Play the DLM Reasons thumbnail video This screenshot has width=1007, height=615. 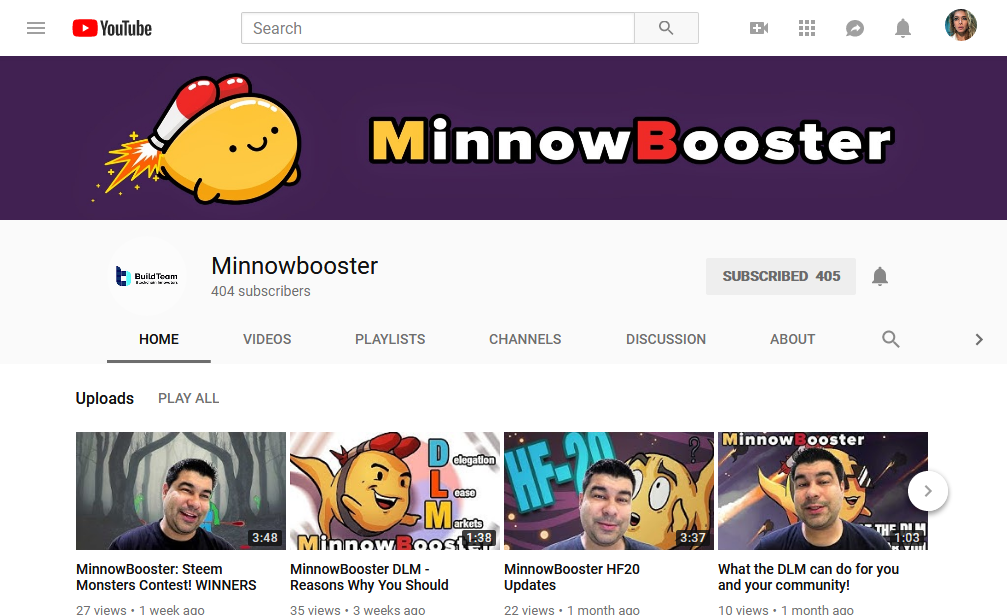click(x=395, y=490)
